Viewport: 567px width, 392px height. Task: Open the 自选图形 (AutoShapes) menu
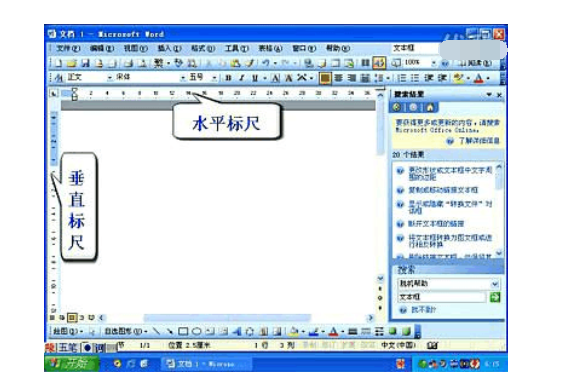[125, 331]
